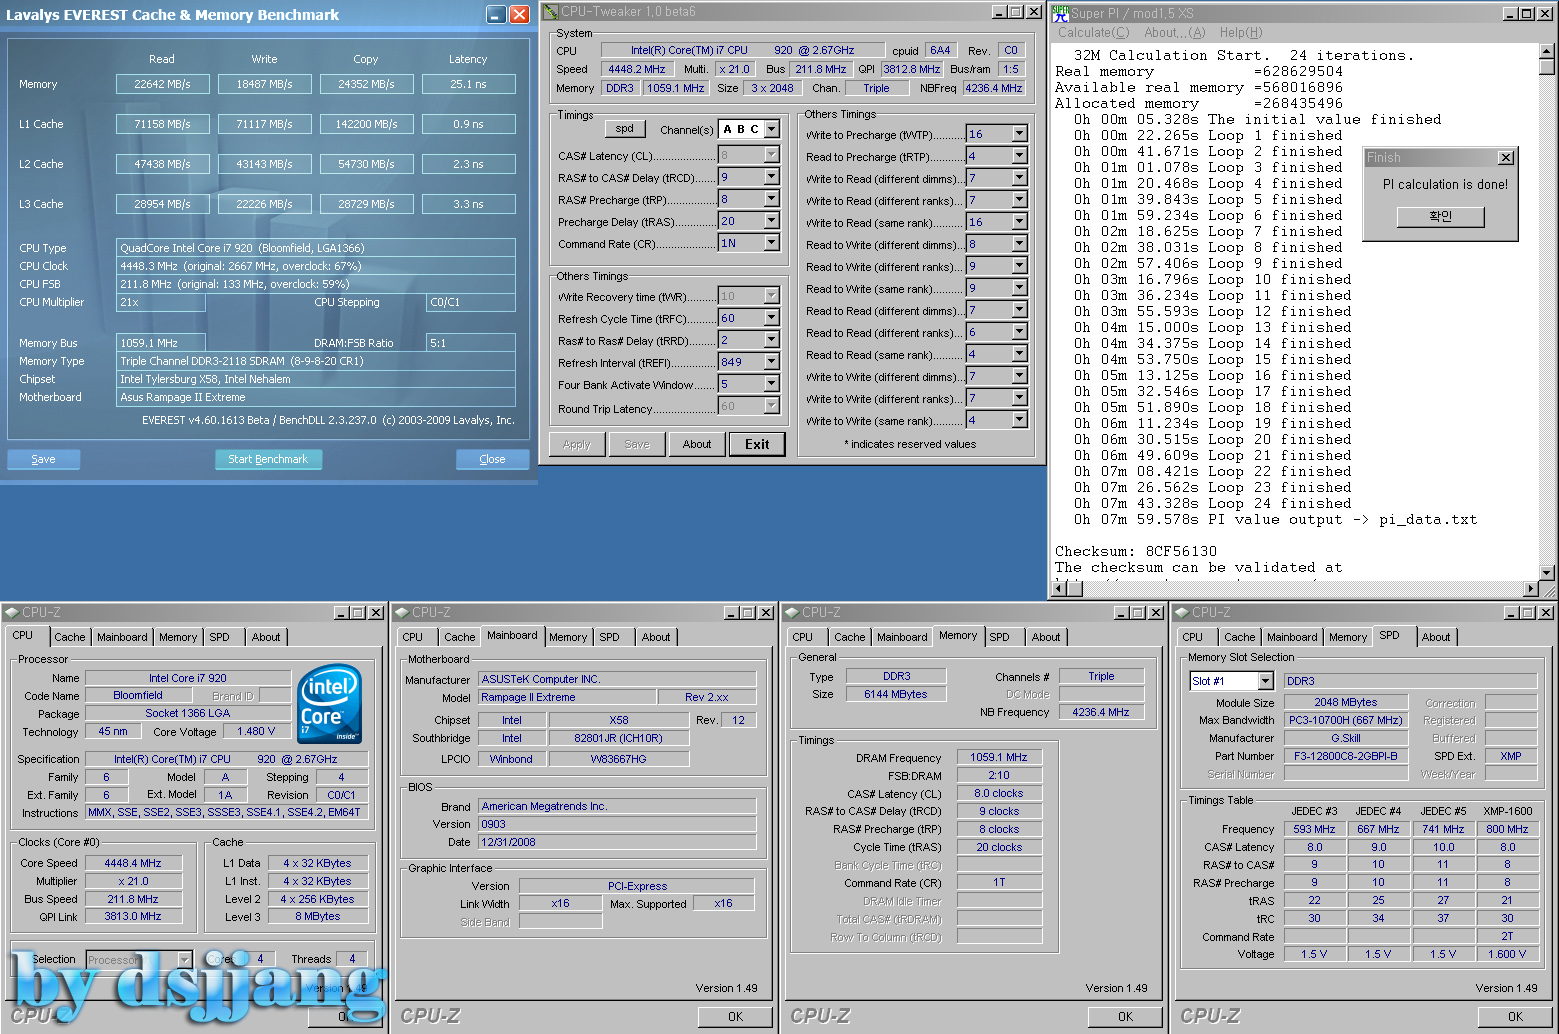Viewport: 1559px width, 1034px height.
Task: Open the Command Rate (CR) dropdown
Action: (772, 243)
